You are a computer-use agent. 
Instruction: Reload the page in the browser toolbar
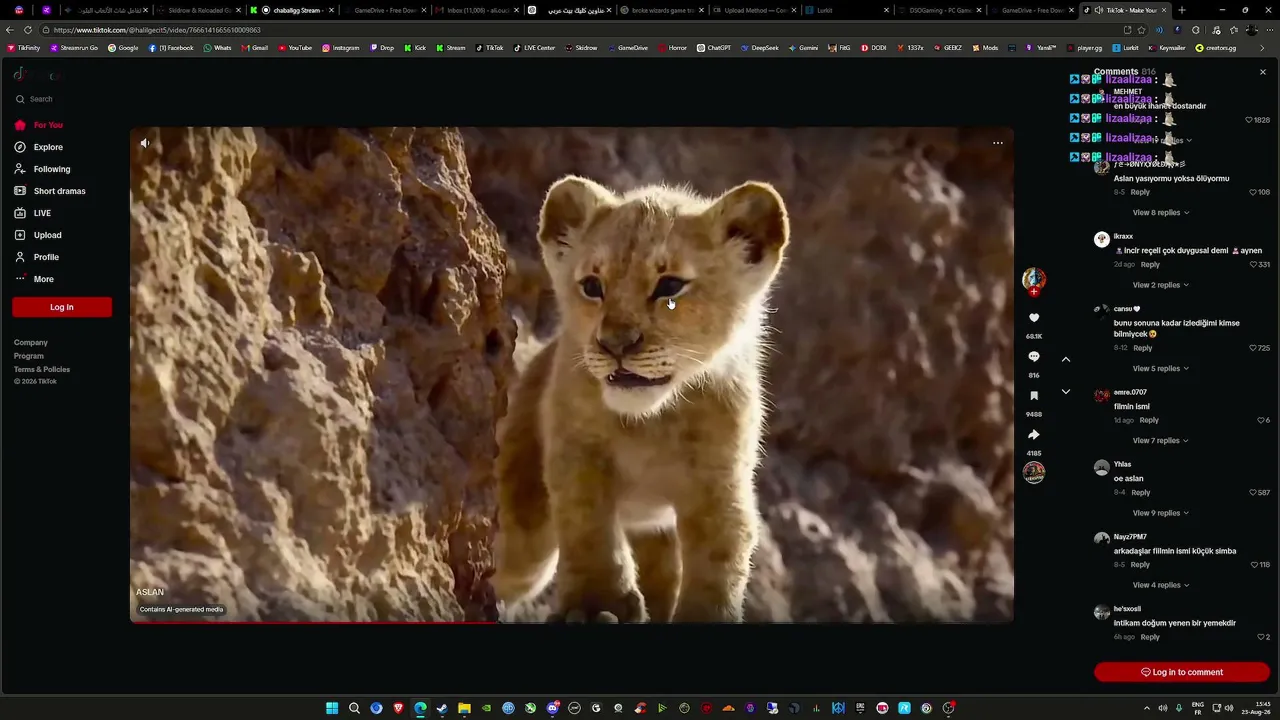click(27, 30)
